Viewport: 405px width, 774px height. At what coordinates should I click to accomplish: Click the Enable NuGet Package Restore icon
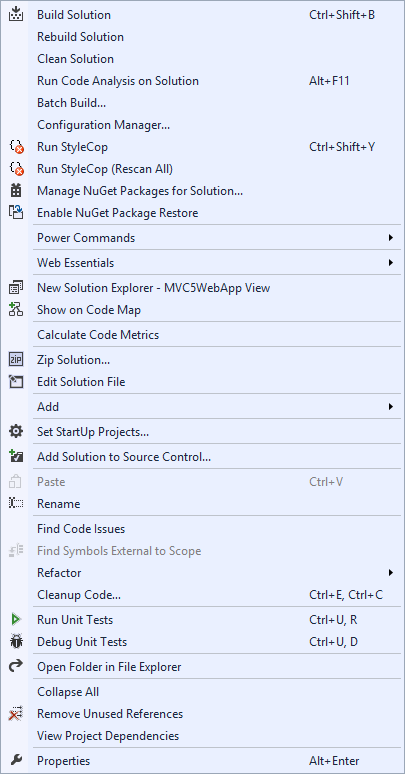pyautogui.click(x=16, y=213)
